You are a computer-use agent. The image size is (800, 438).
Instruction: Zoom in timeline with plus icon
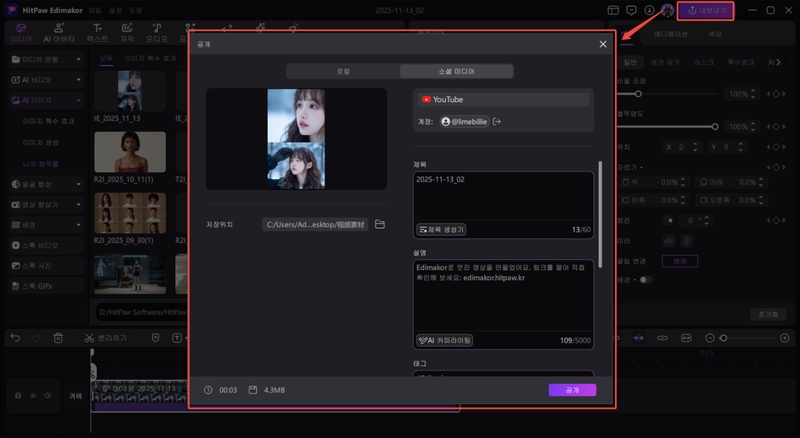tap(785, 338)
